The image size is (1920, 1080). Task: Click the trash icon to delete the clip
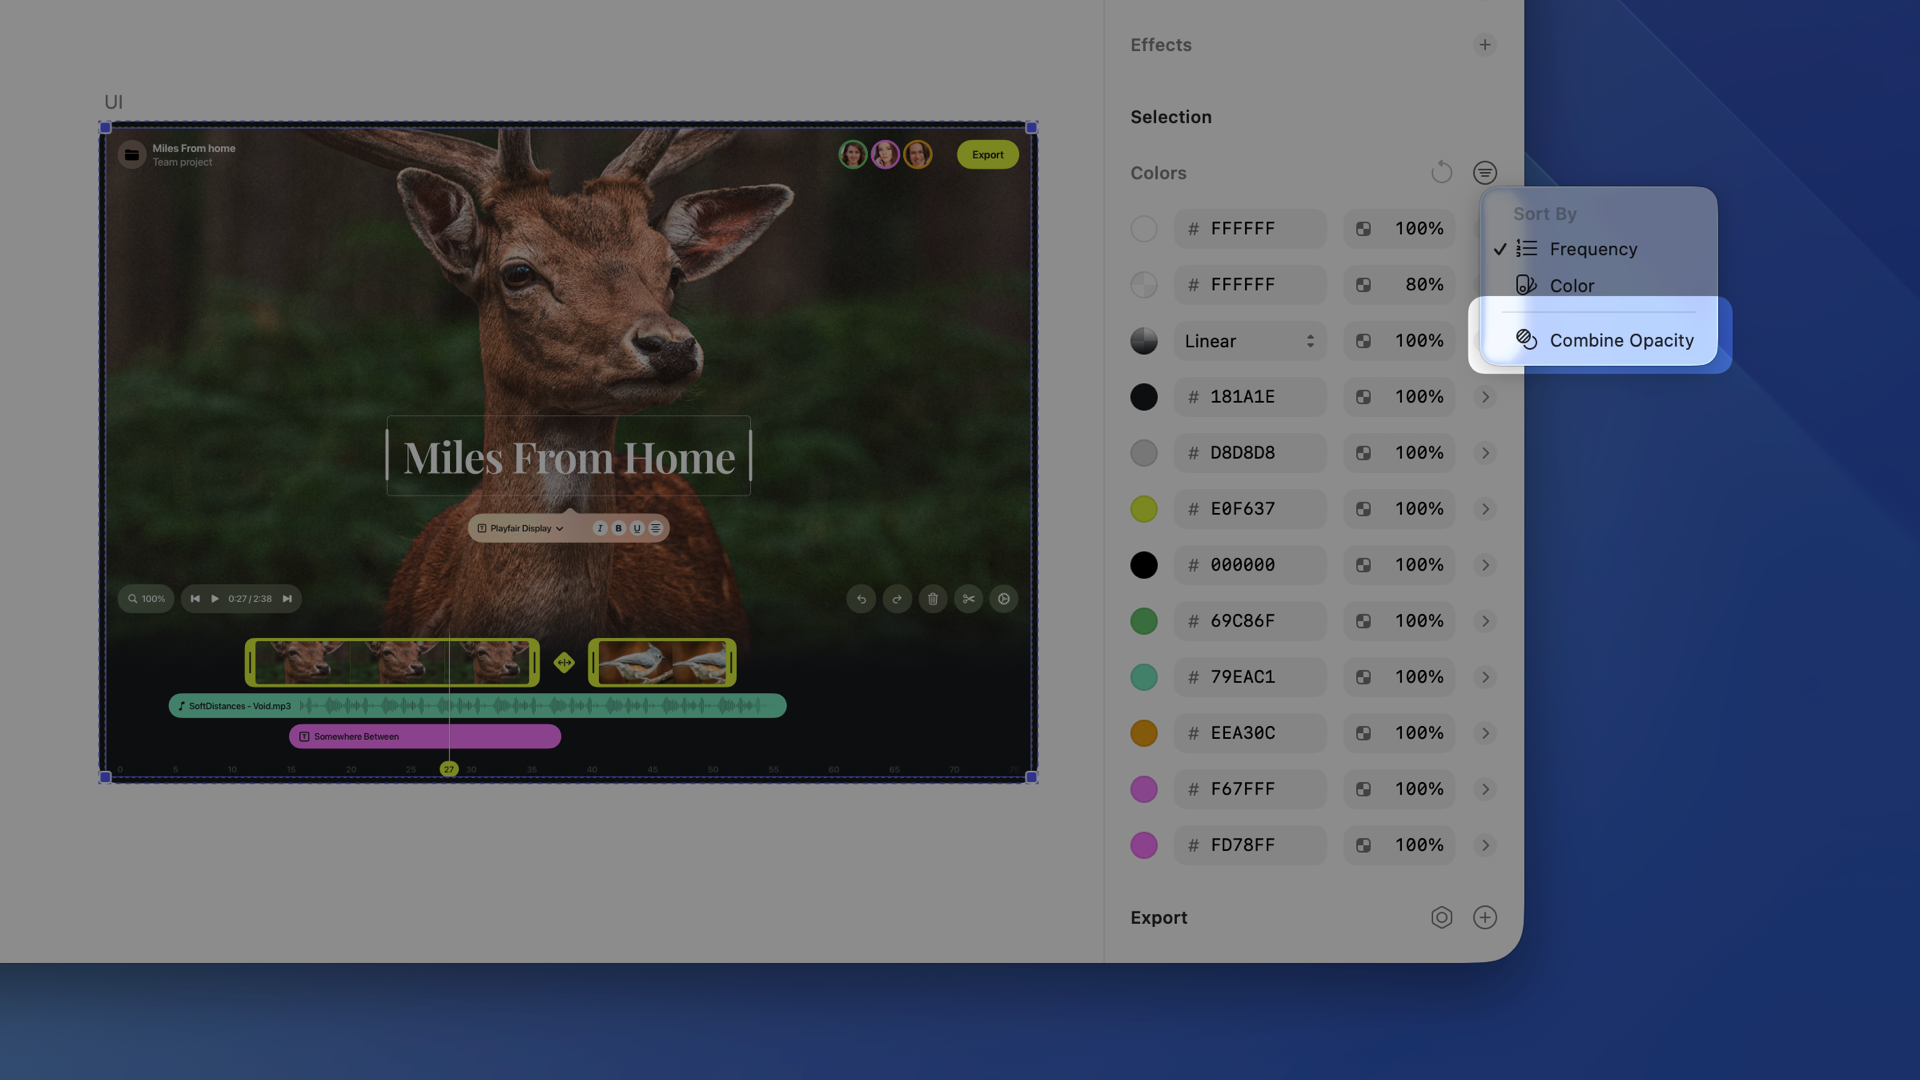(x=933, y=598)
